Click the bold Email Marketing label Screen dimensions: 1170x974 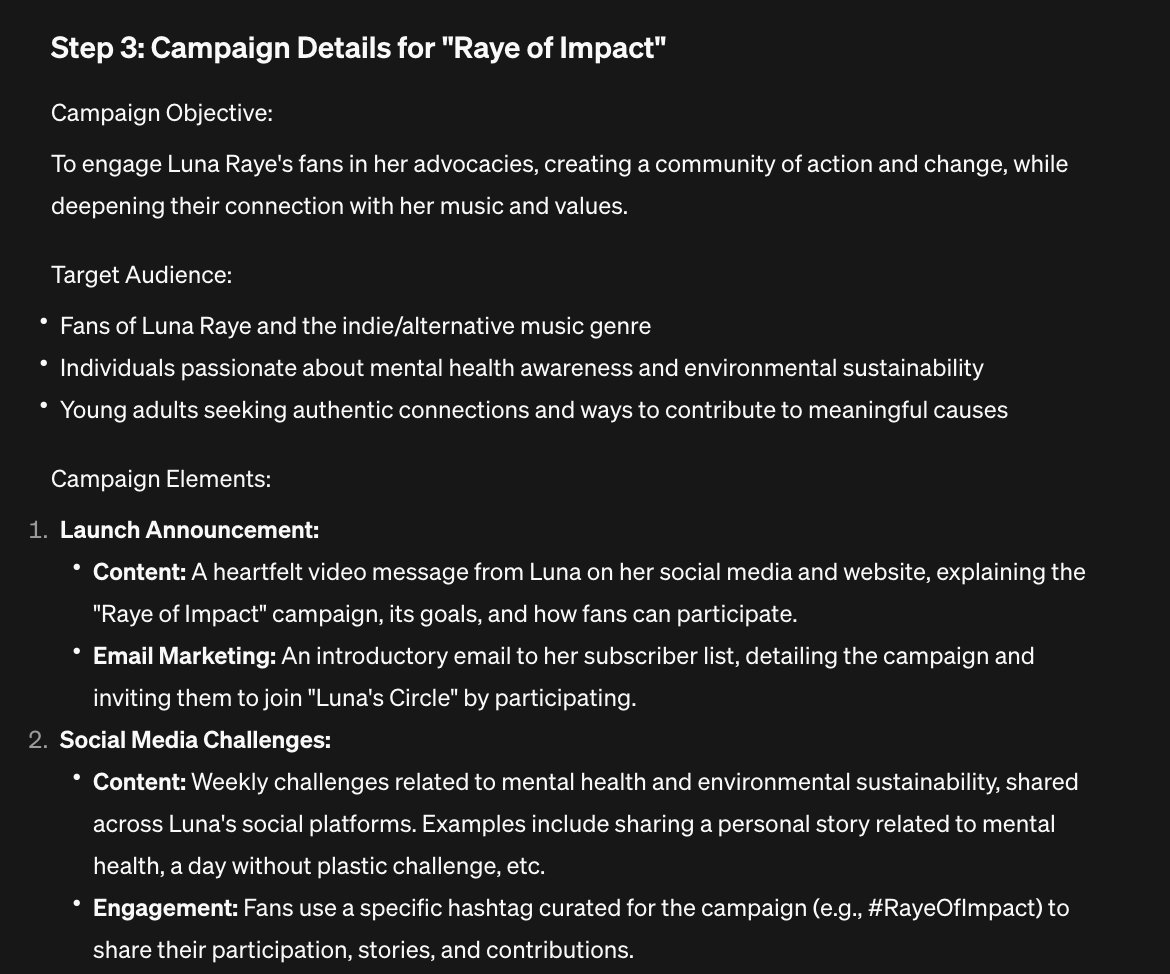click(x=184, y=656)
